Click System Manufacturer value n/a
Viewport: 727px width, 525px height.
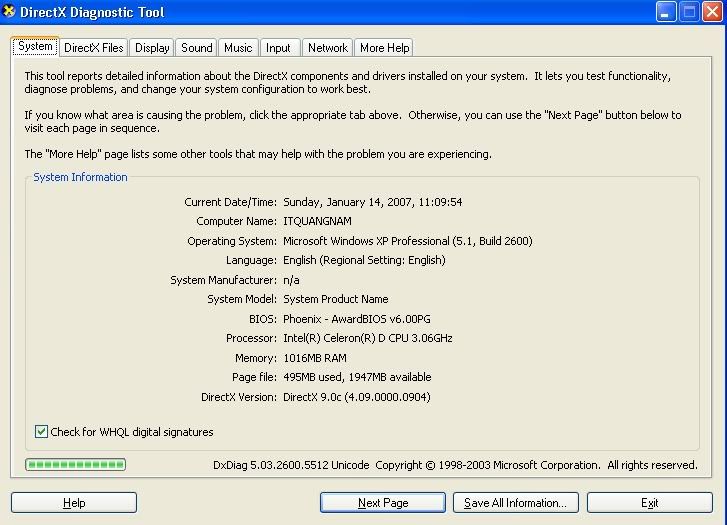point(291,280)
